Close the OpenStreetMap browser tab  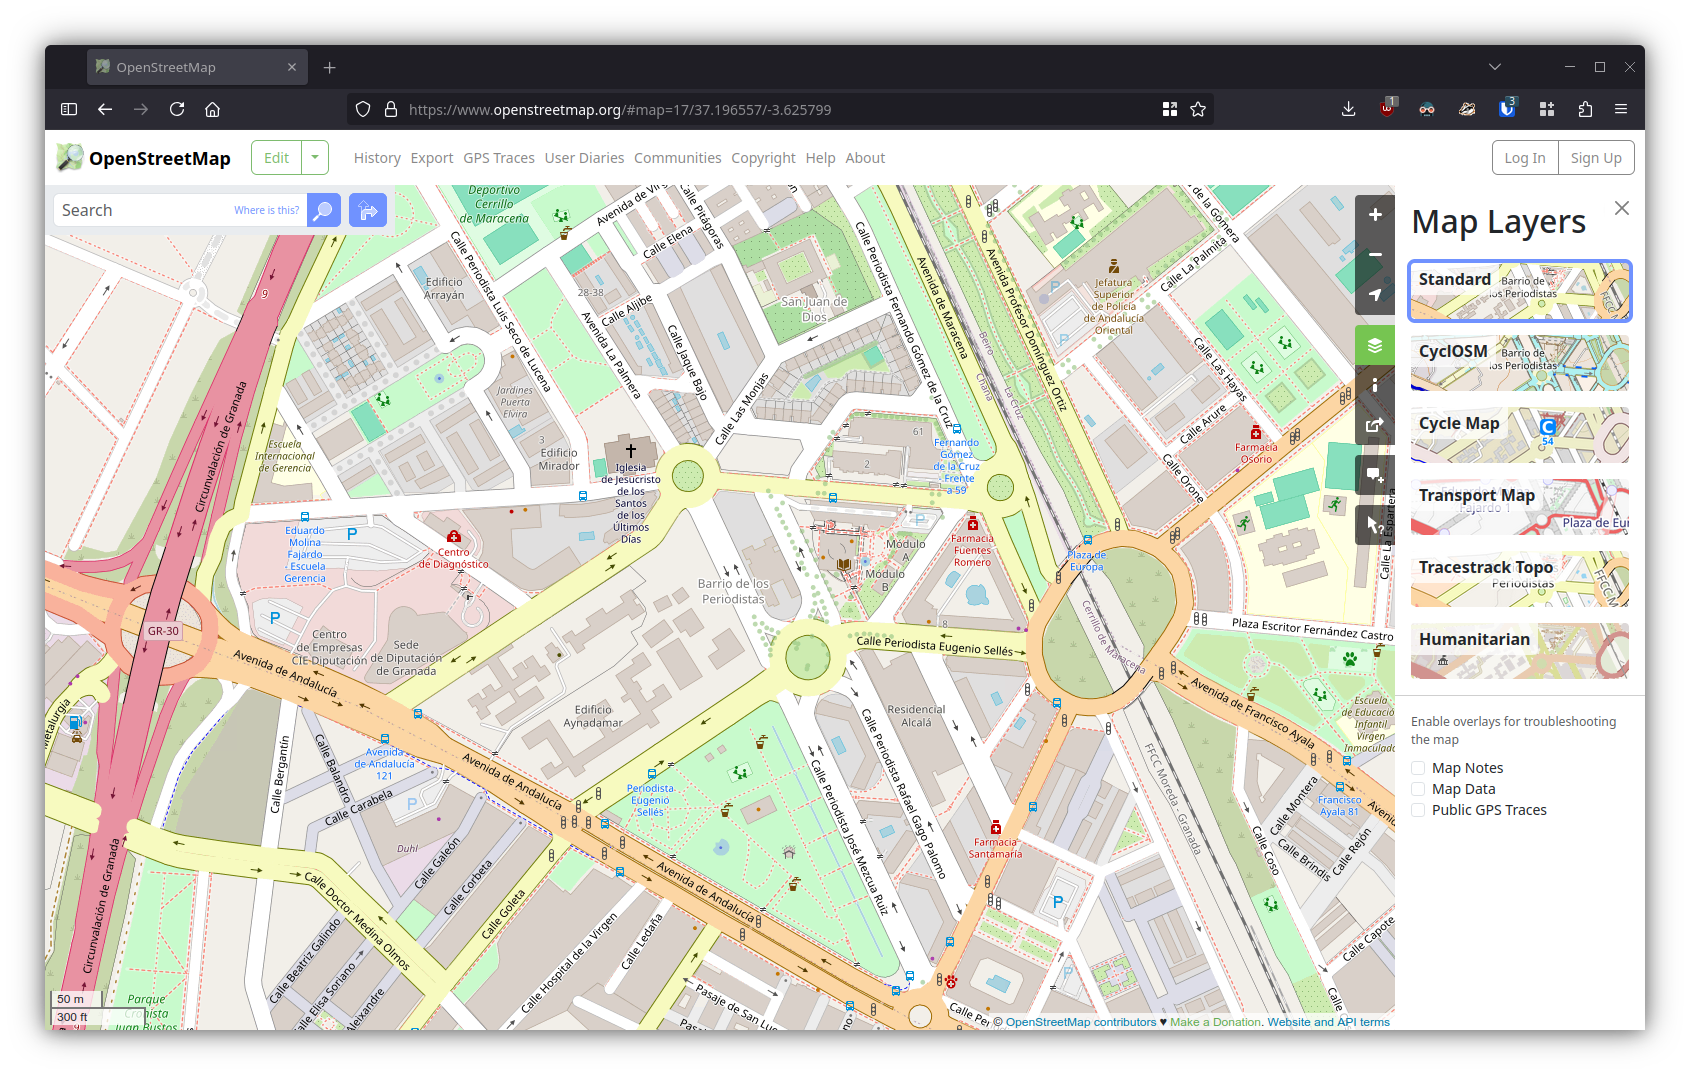coord(292,67)
